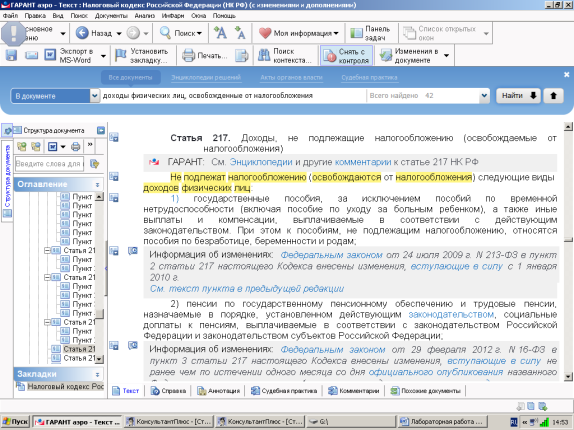
Task: Increase the font size with the A-plus icon
Action: [x=220, y=33]
